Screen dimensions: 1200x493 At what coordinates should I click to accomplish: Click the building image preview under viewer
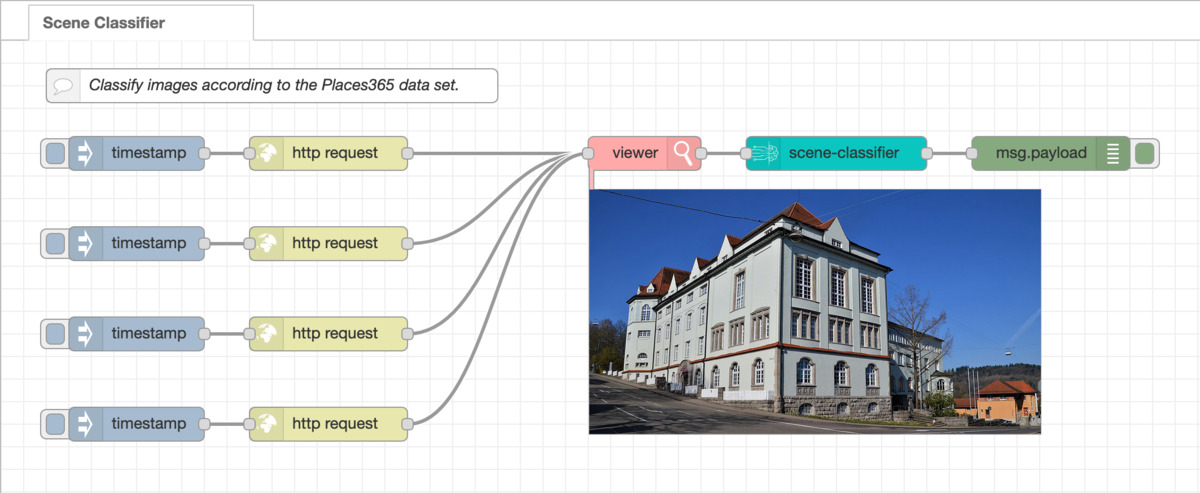coord(815,311)
